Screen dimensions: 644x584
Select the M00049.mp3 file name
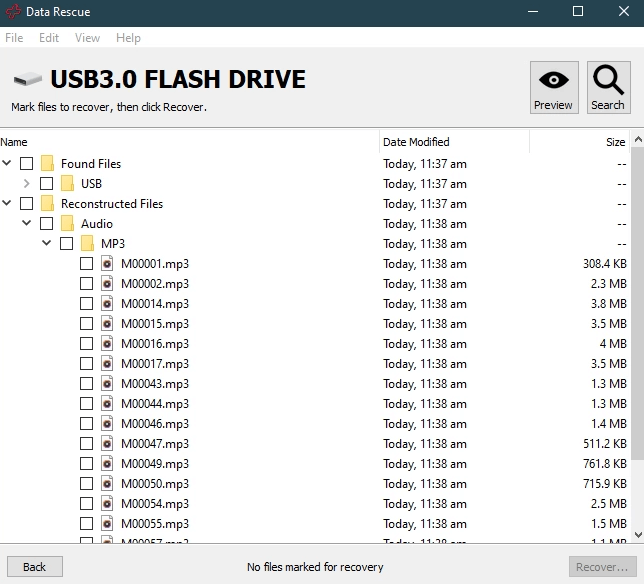[x=155, y=464]
